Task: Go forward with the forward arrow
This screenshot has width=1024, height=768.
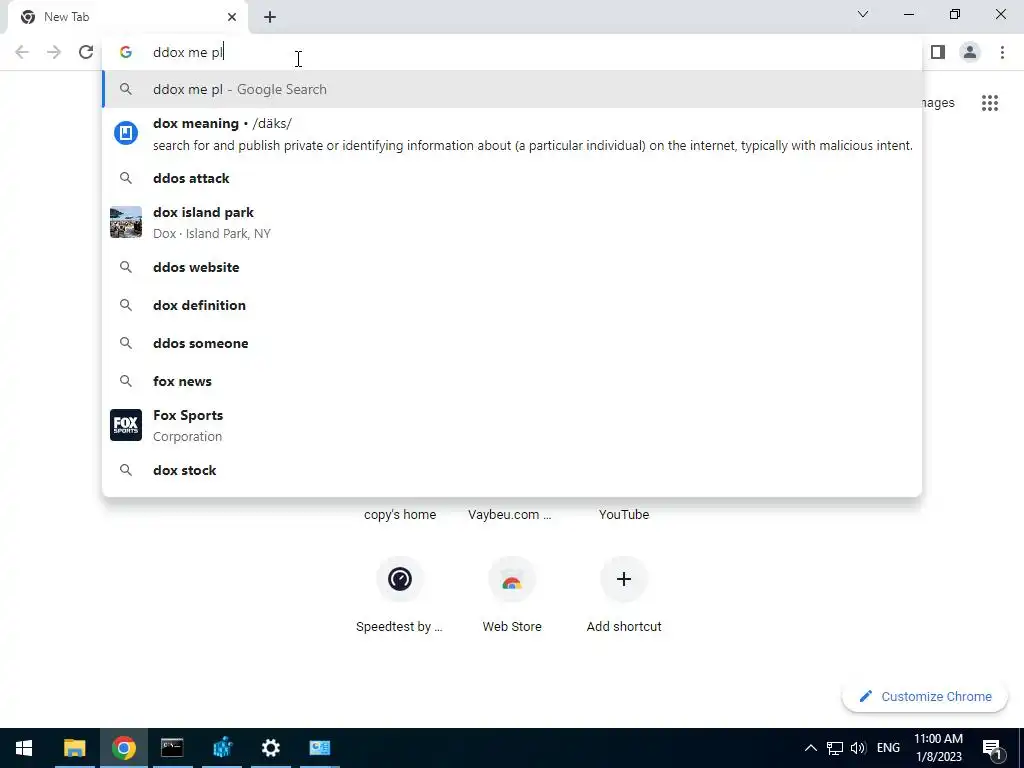Action: [54, 52]
